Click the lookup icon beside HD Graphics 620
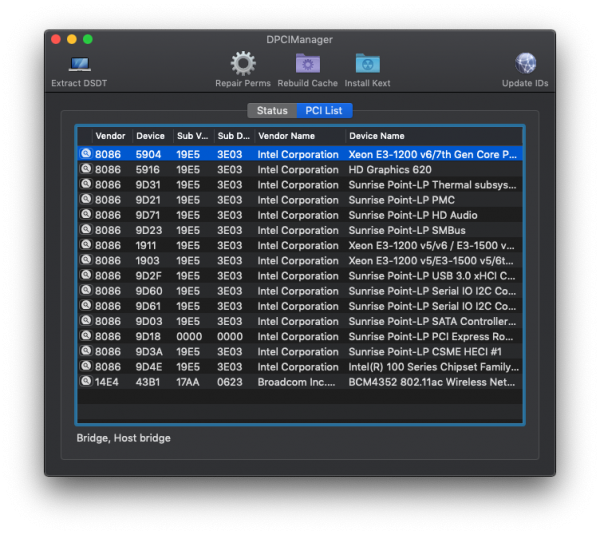Screen dimensions: 600x535 [86, 170]
